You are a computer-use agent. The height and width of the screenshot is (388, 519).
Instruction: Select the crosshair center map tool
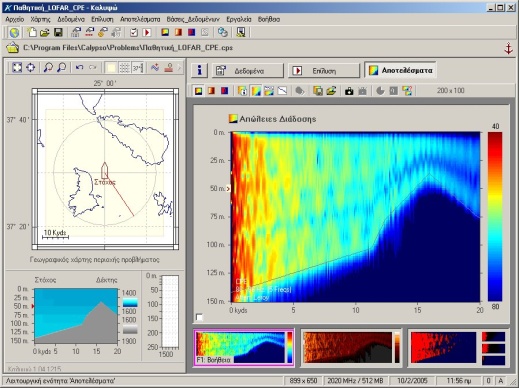(31, 67)
